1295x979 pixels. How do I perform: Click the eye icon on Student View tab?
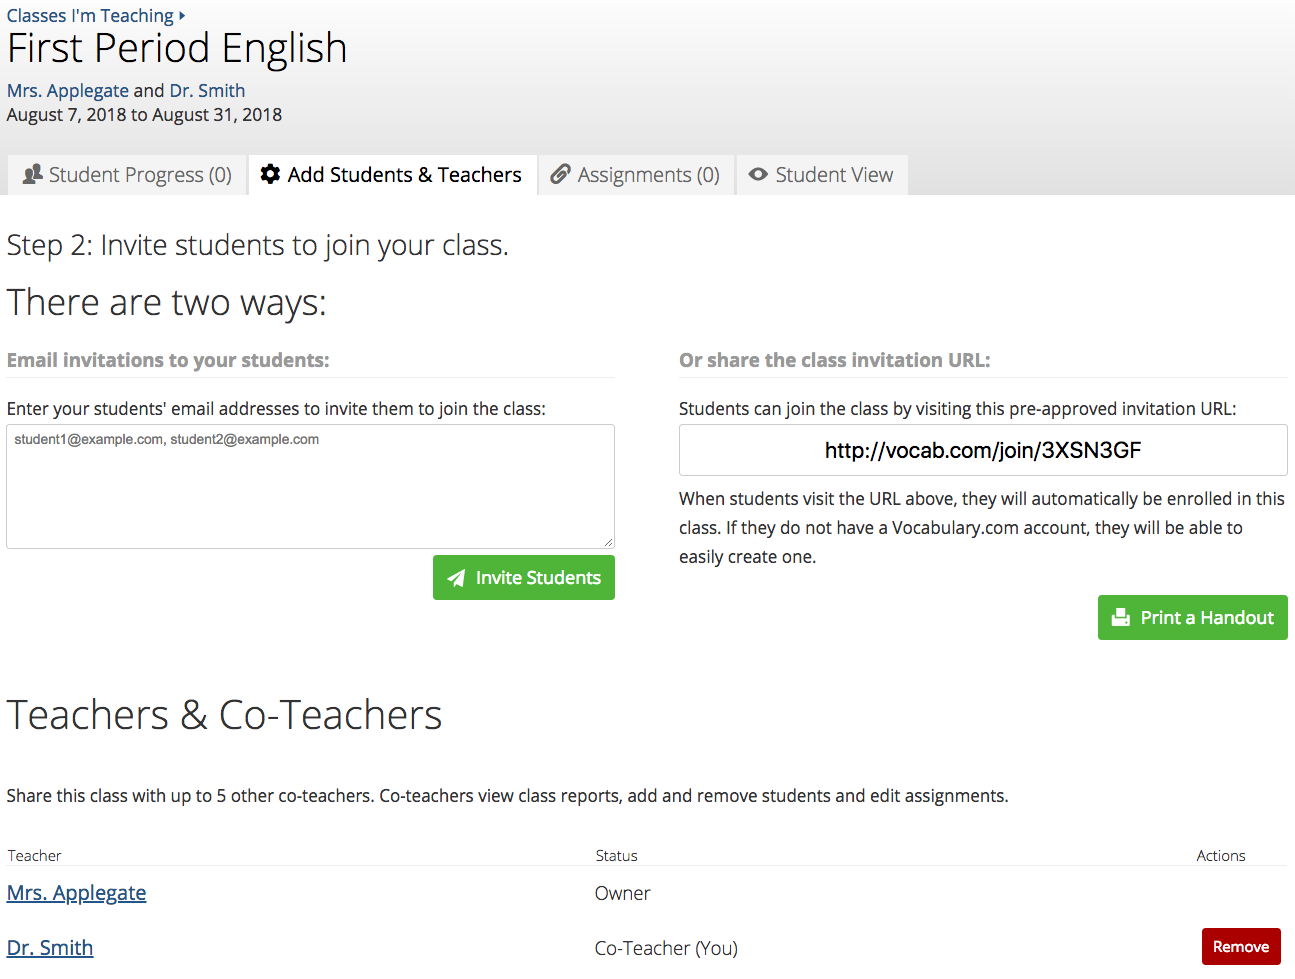click(x=759, y=174)
